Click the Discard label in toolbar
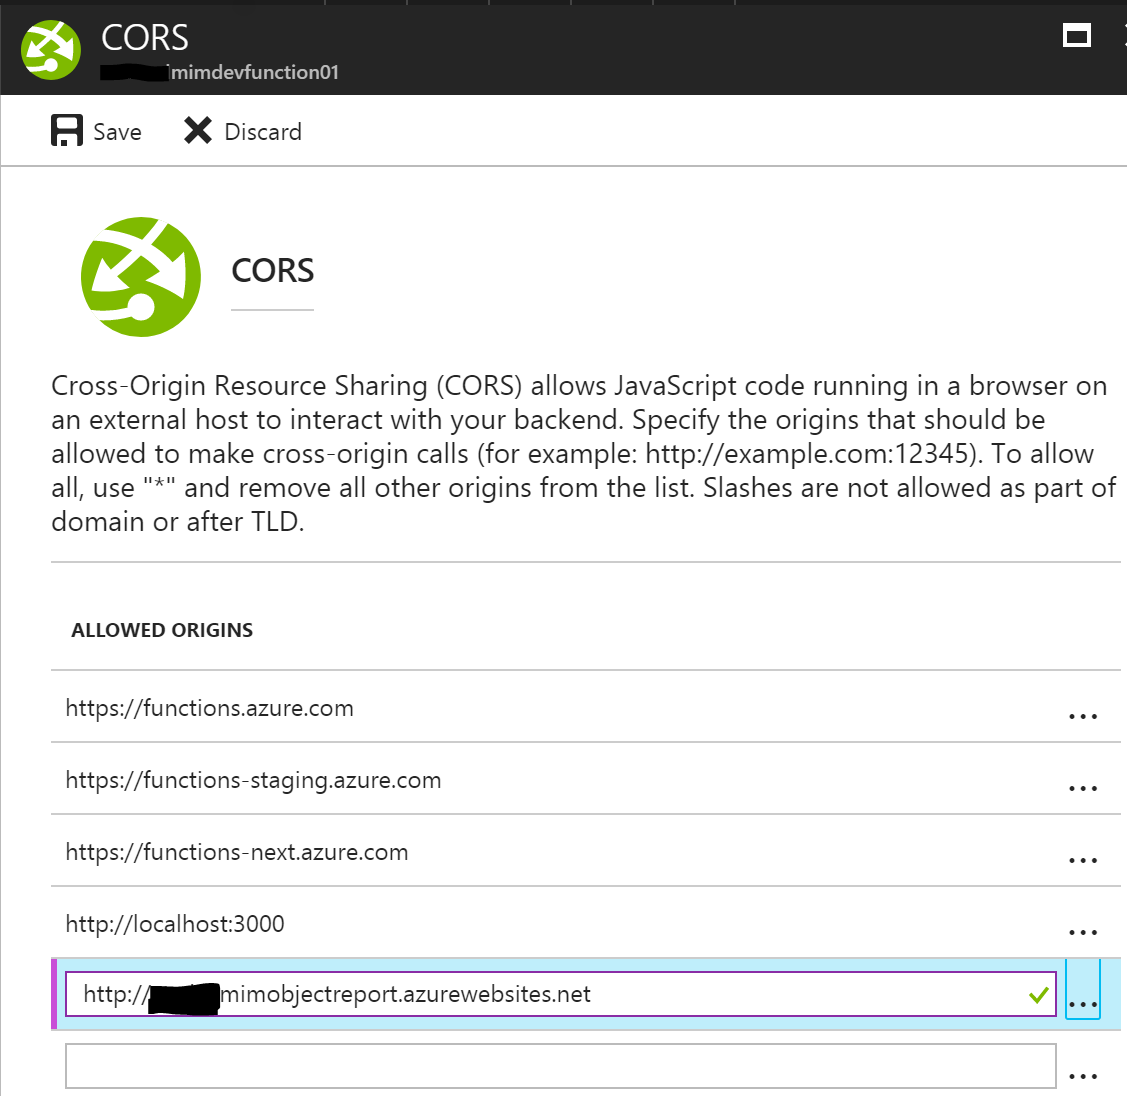Viewport: 1127px width, 1096px height. click(263, 132)
